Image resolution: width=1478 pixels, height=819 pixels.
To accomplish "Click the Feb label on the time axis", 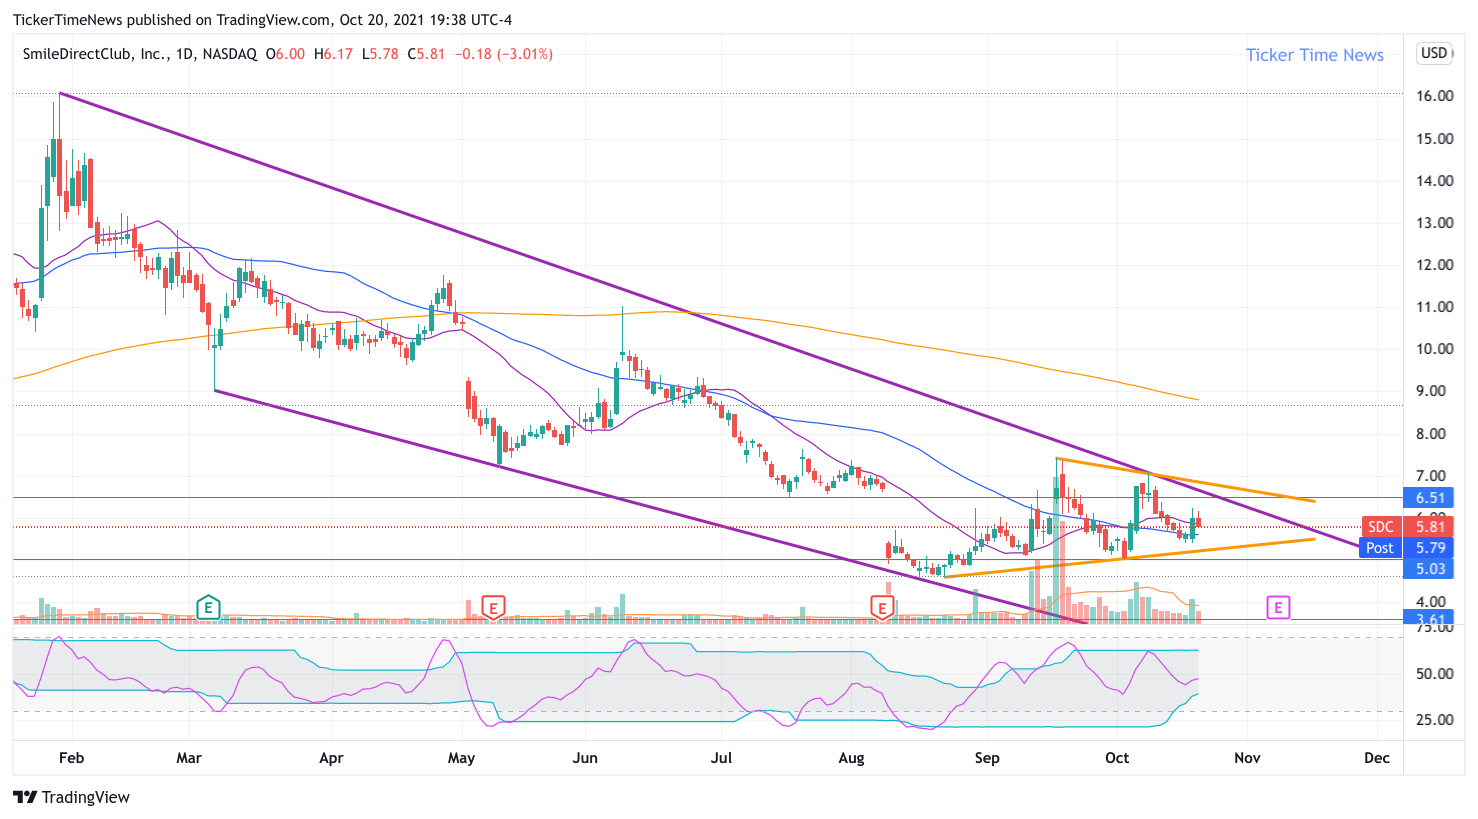I will (71, 757).
